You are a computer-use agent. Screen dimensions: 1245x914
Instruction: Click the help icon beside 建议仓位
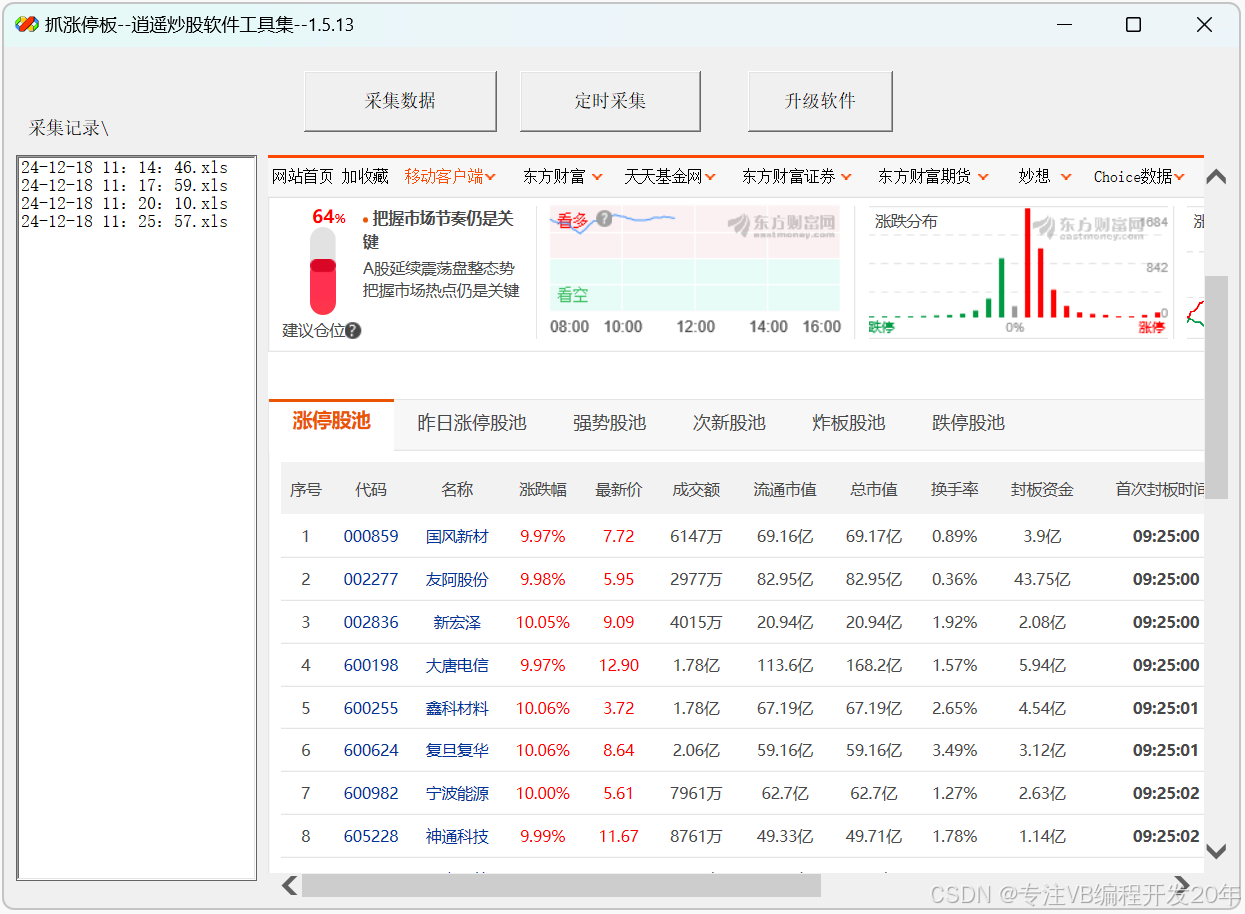pyautogui.click(x=353, y=331)
